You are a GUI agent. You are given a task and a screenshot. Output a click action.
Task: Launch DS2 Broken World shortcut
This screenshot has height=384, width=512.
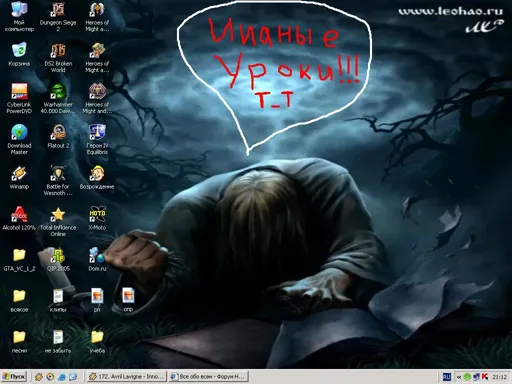coord(58,57)
